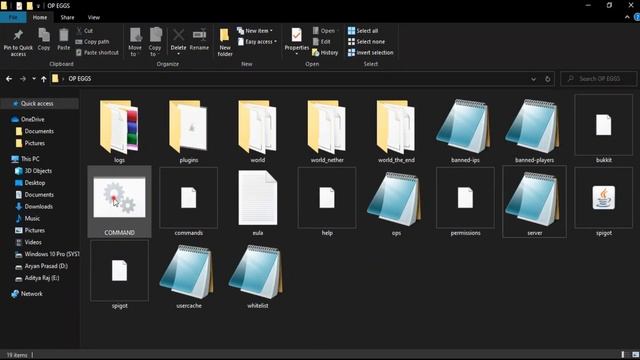Click Pin to Quick access

tap(18, 42)
